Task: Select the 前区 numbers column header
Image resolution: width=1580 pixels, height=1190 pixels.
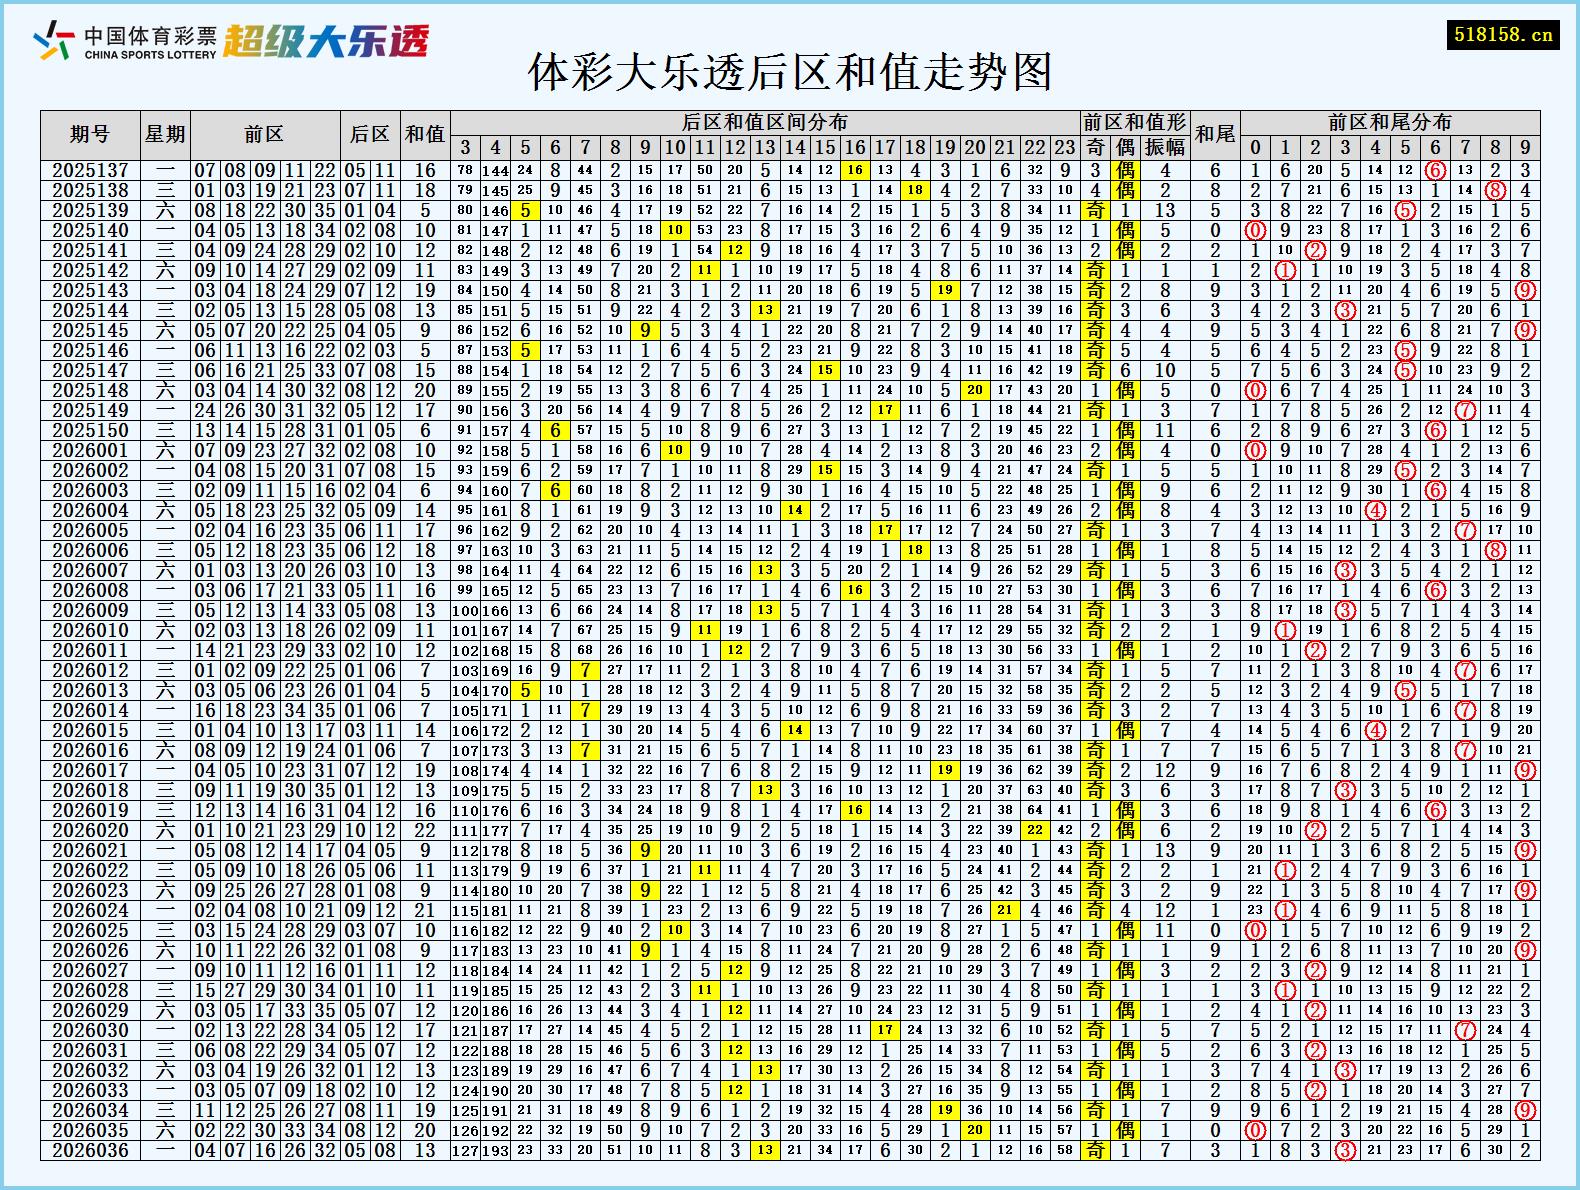Action: [265, 134]
